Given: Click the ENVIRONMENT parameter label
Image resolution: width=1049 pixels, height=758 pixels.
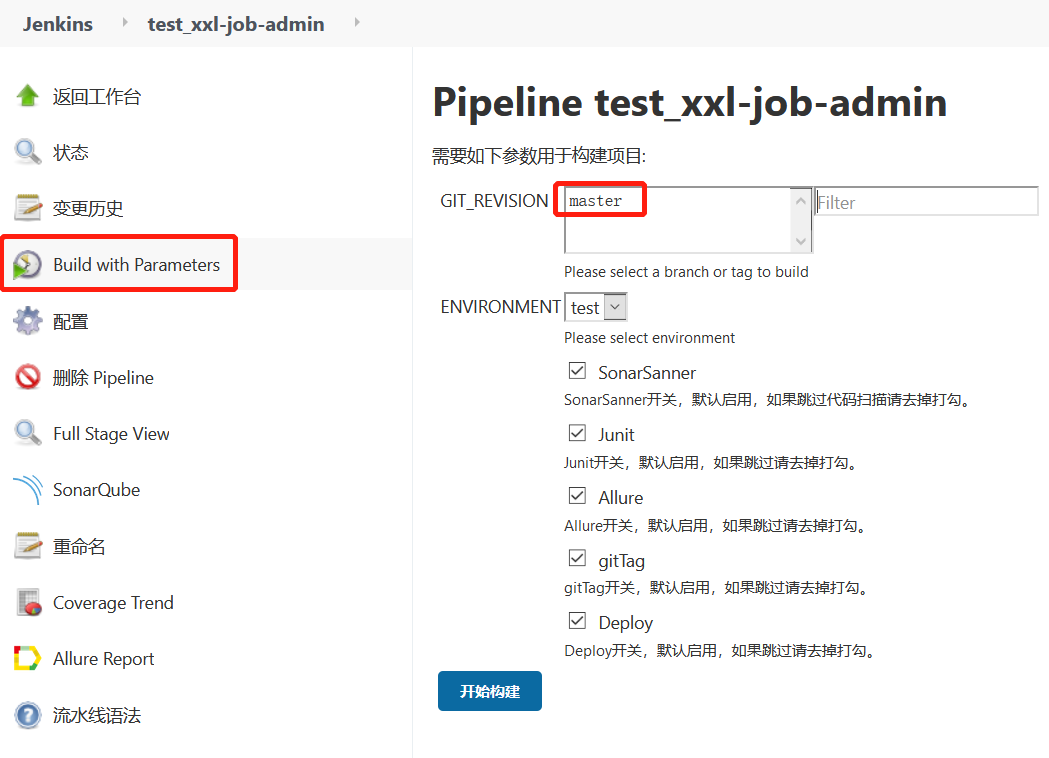Looking at the screenshot, I should (x=500, y=307).
